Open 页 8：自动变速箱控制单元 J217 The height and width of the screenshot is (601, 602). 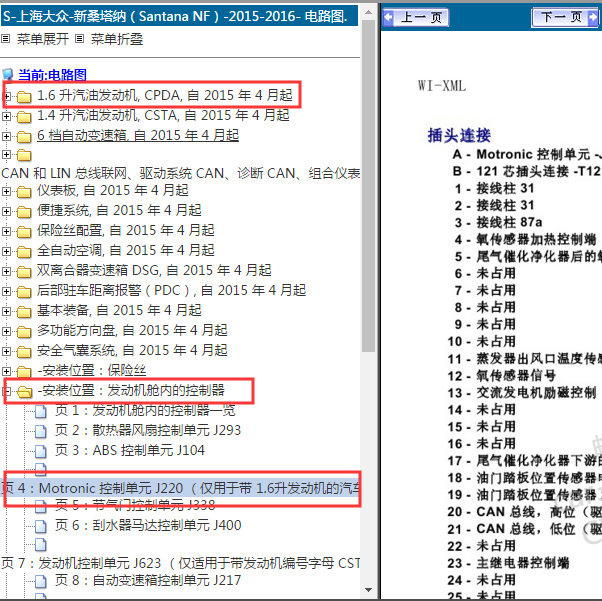pos(148,580)
